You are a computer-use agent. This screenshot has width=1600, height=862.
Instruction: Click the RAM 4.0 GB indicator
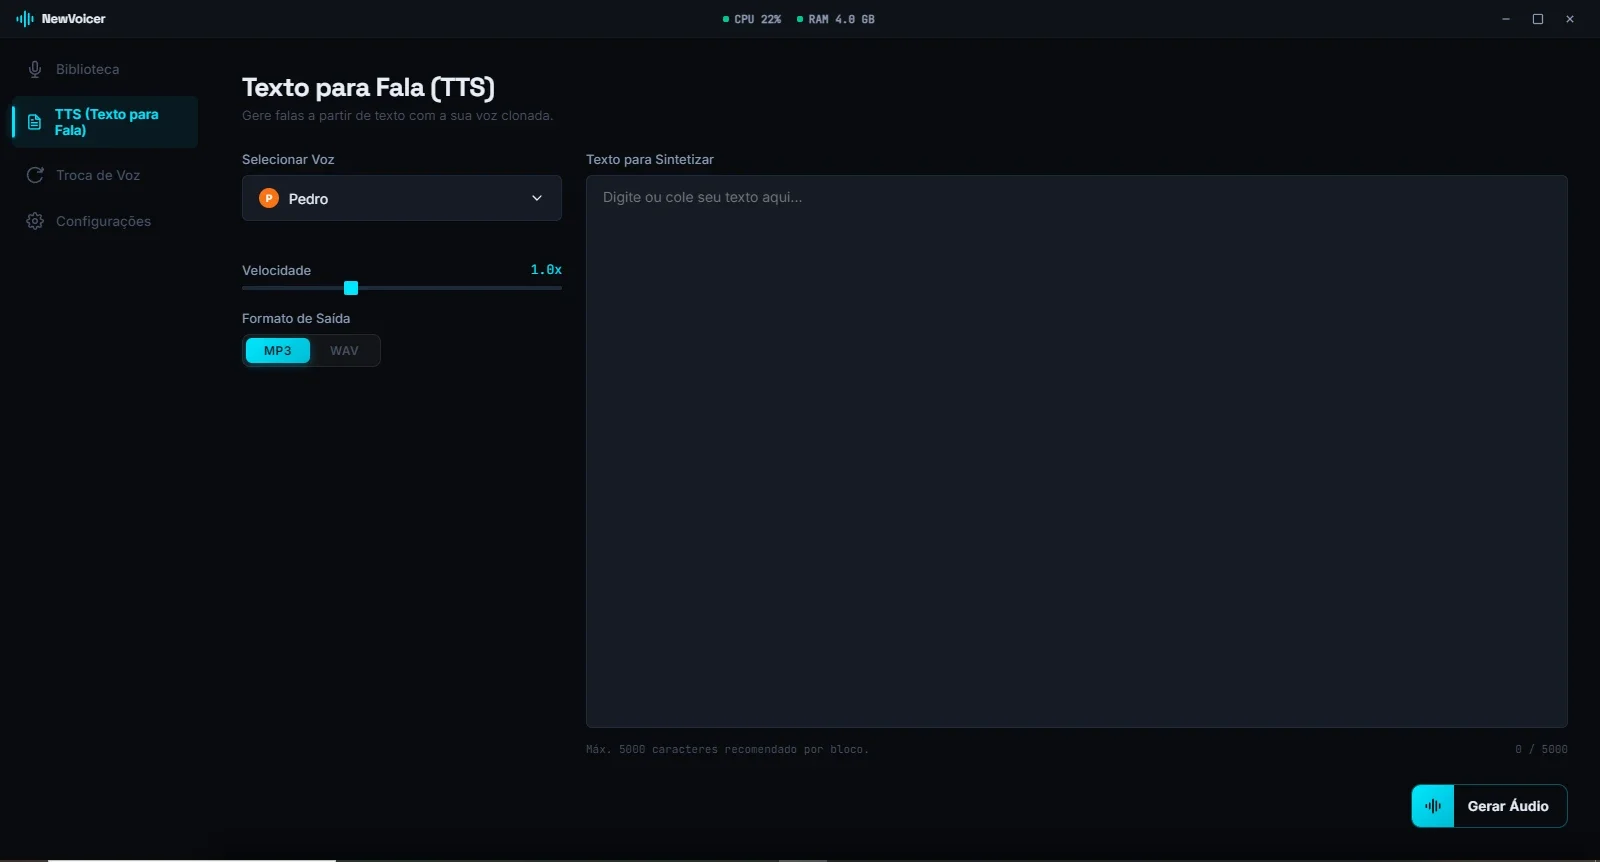(836, 19)
